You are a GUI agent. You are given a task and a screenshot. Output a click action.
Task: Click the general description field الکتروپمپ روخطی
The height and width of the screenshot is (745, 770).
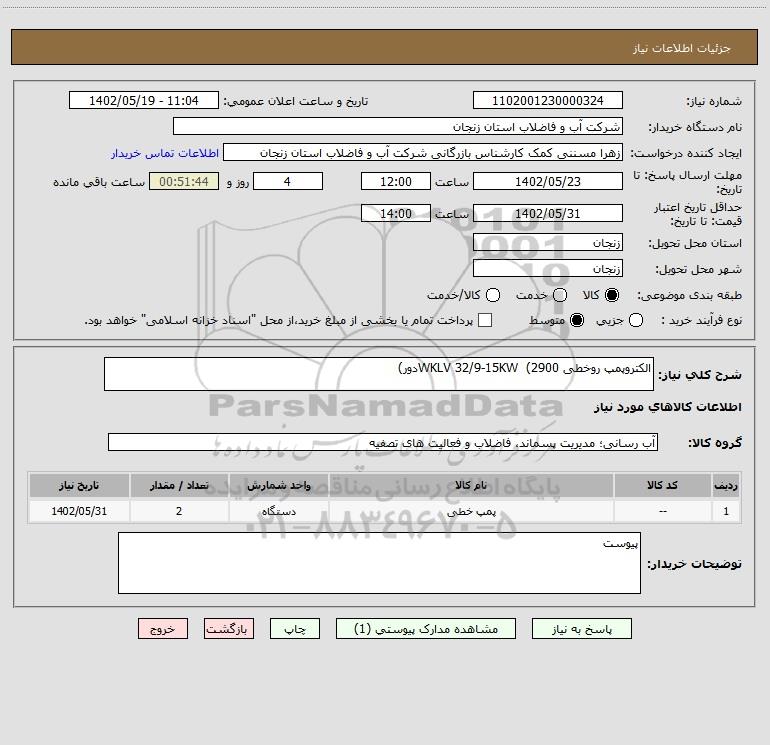[x=379, y=374]
